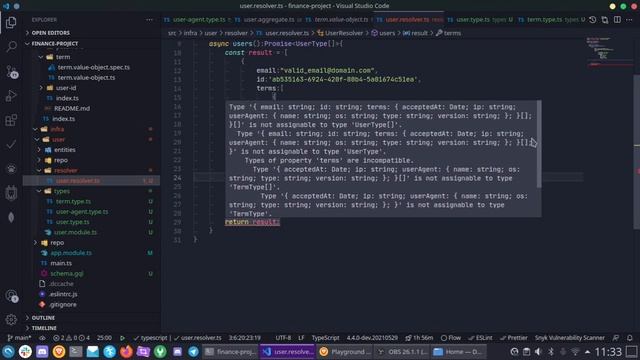Click the notifications bell in status bar
640x360 pixels.
coord(629,338)
